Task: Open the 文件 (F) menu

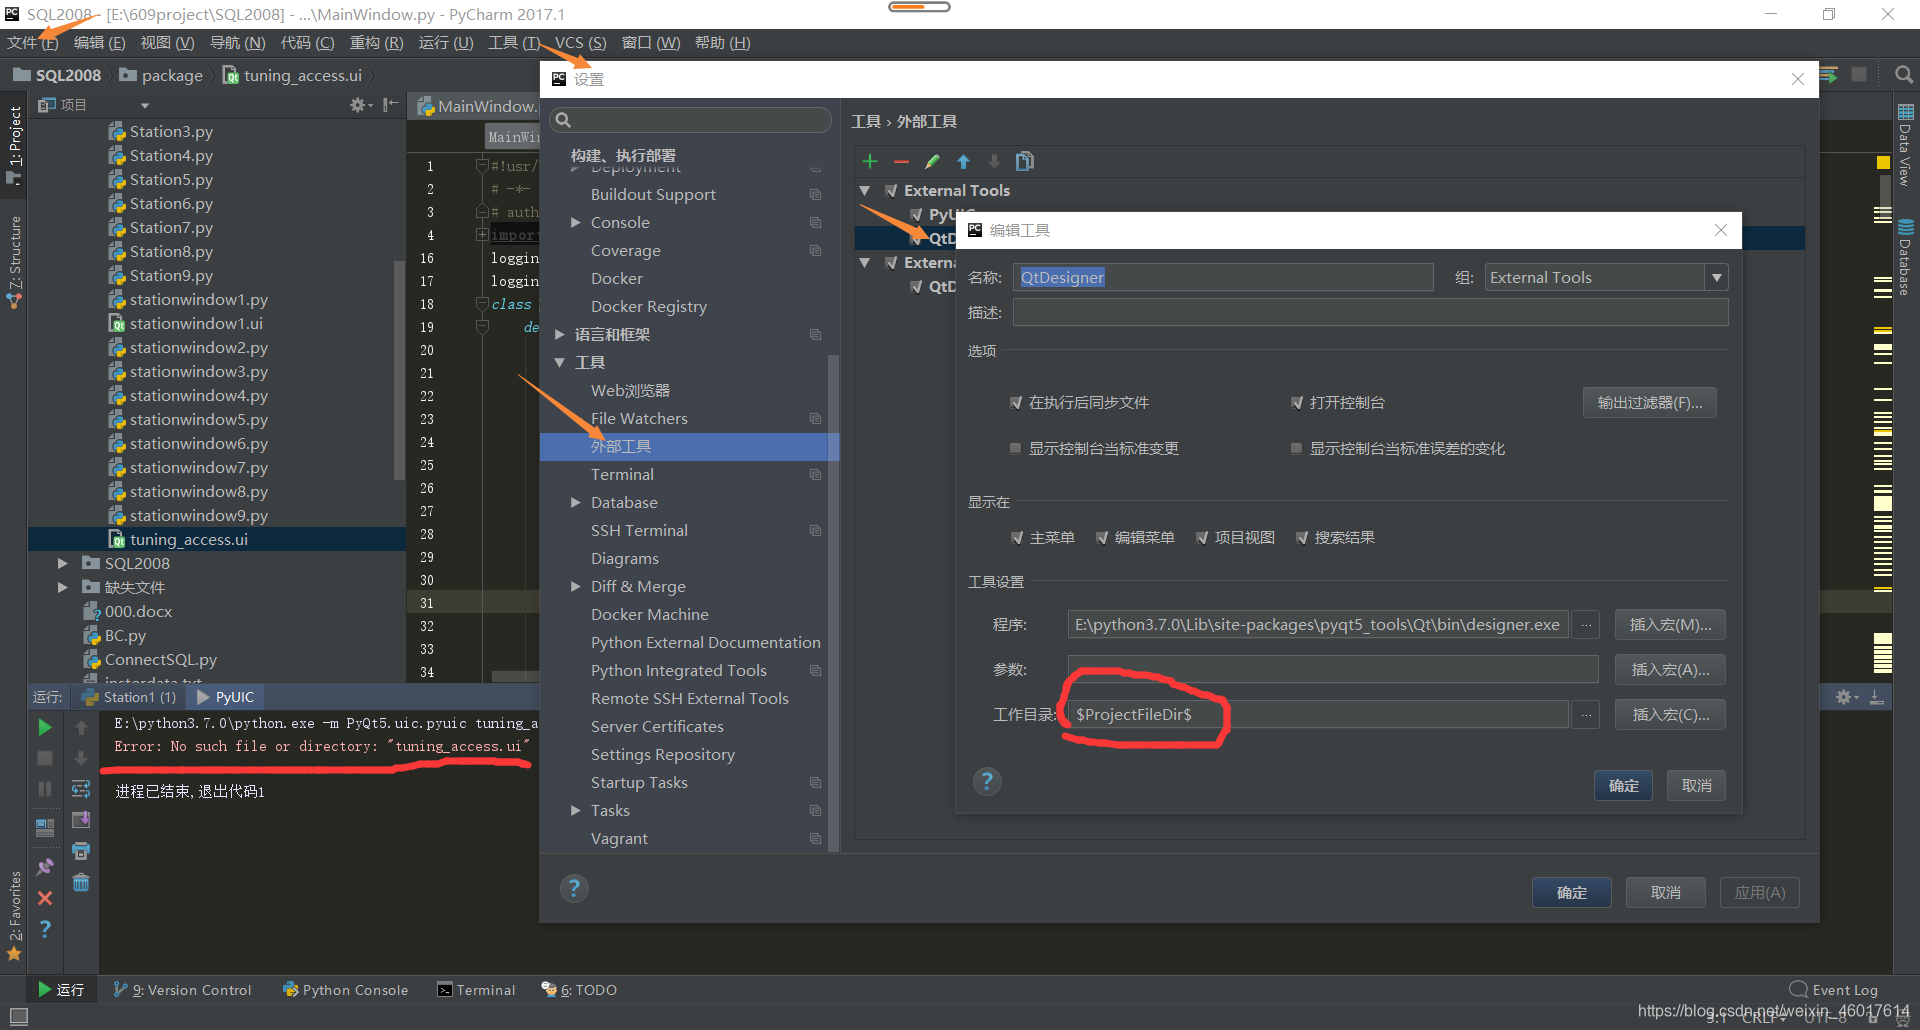Action: point(32,43)
